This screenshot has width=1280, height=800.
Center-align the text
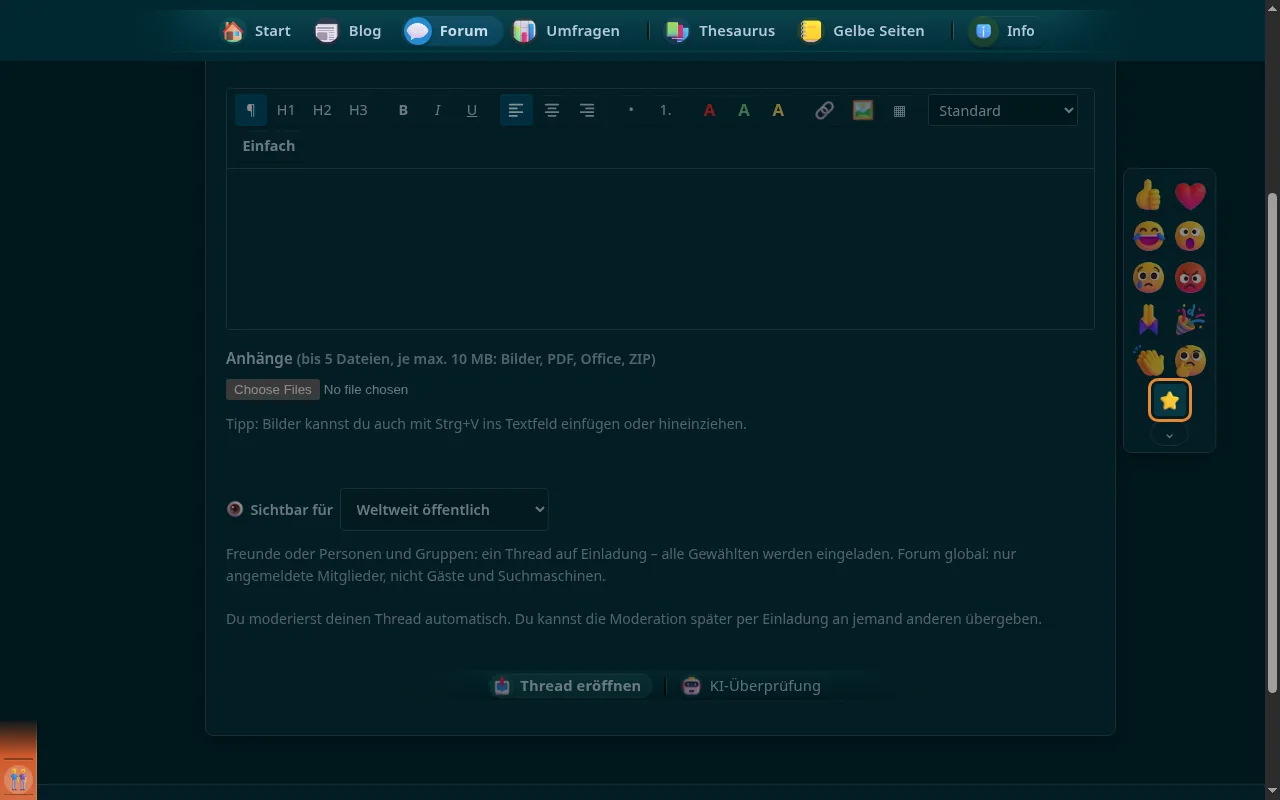(551, 110)
